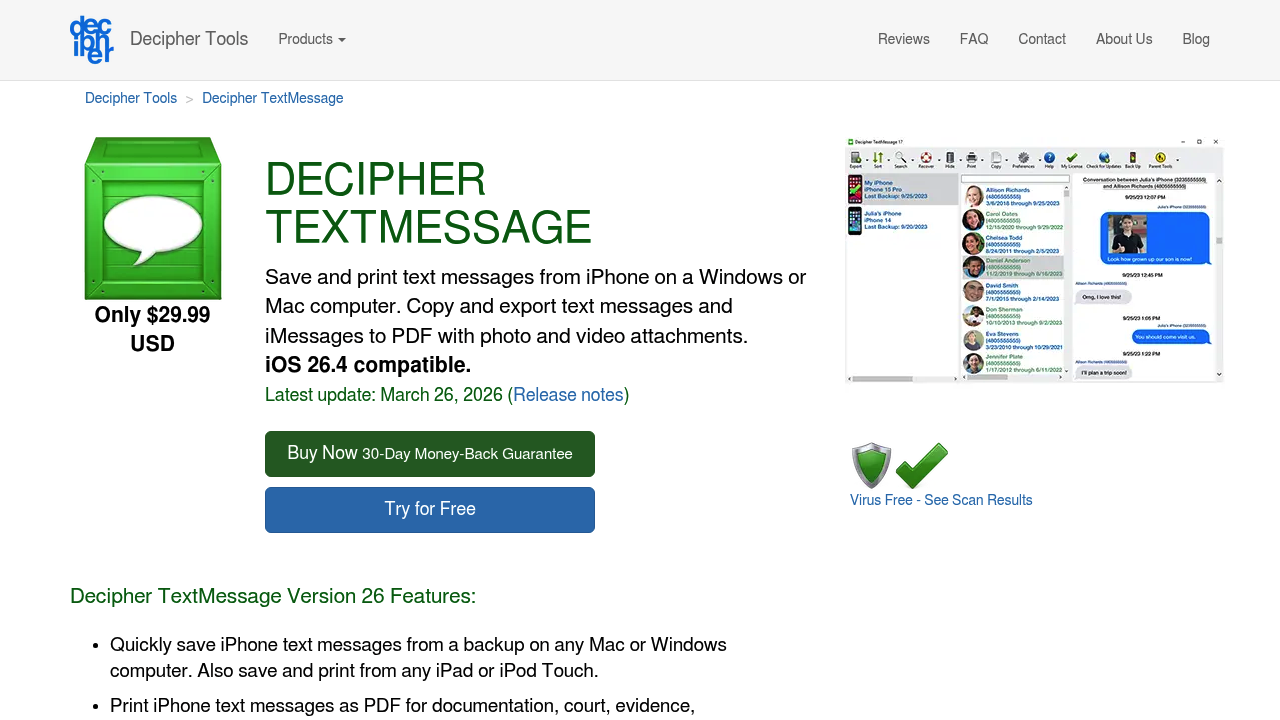Click the Search magnifier icon in Decipher toolbar
The width and height of the screenshot is (1280, 720).
(x=901, y=157)
